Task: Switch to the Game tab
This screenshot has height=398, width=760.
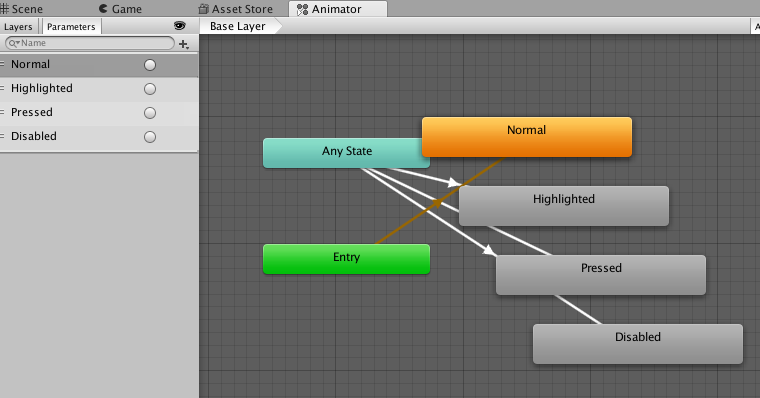Action: click(120, 9)
